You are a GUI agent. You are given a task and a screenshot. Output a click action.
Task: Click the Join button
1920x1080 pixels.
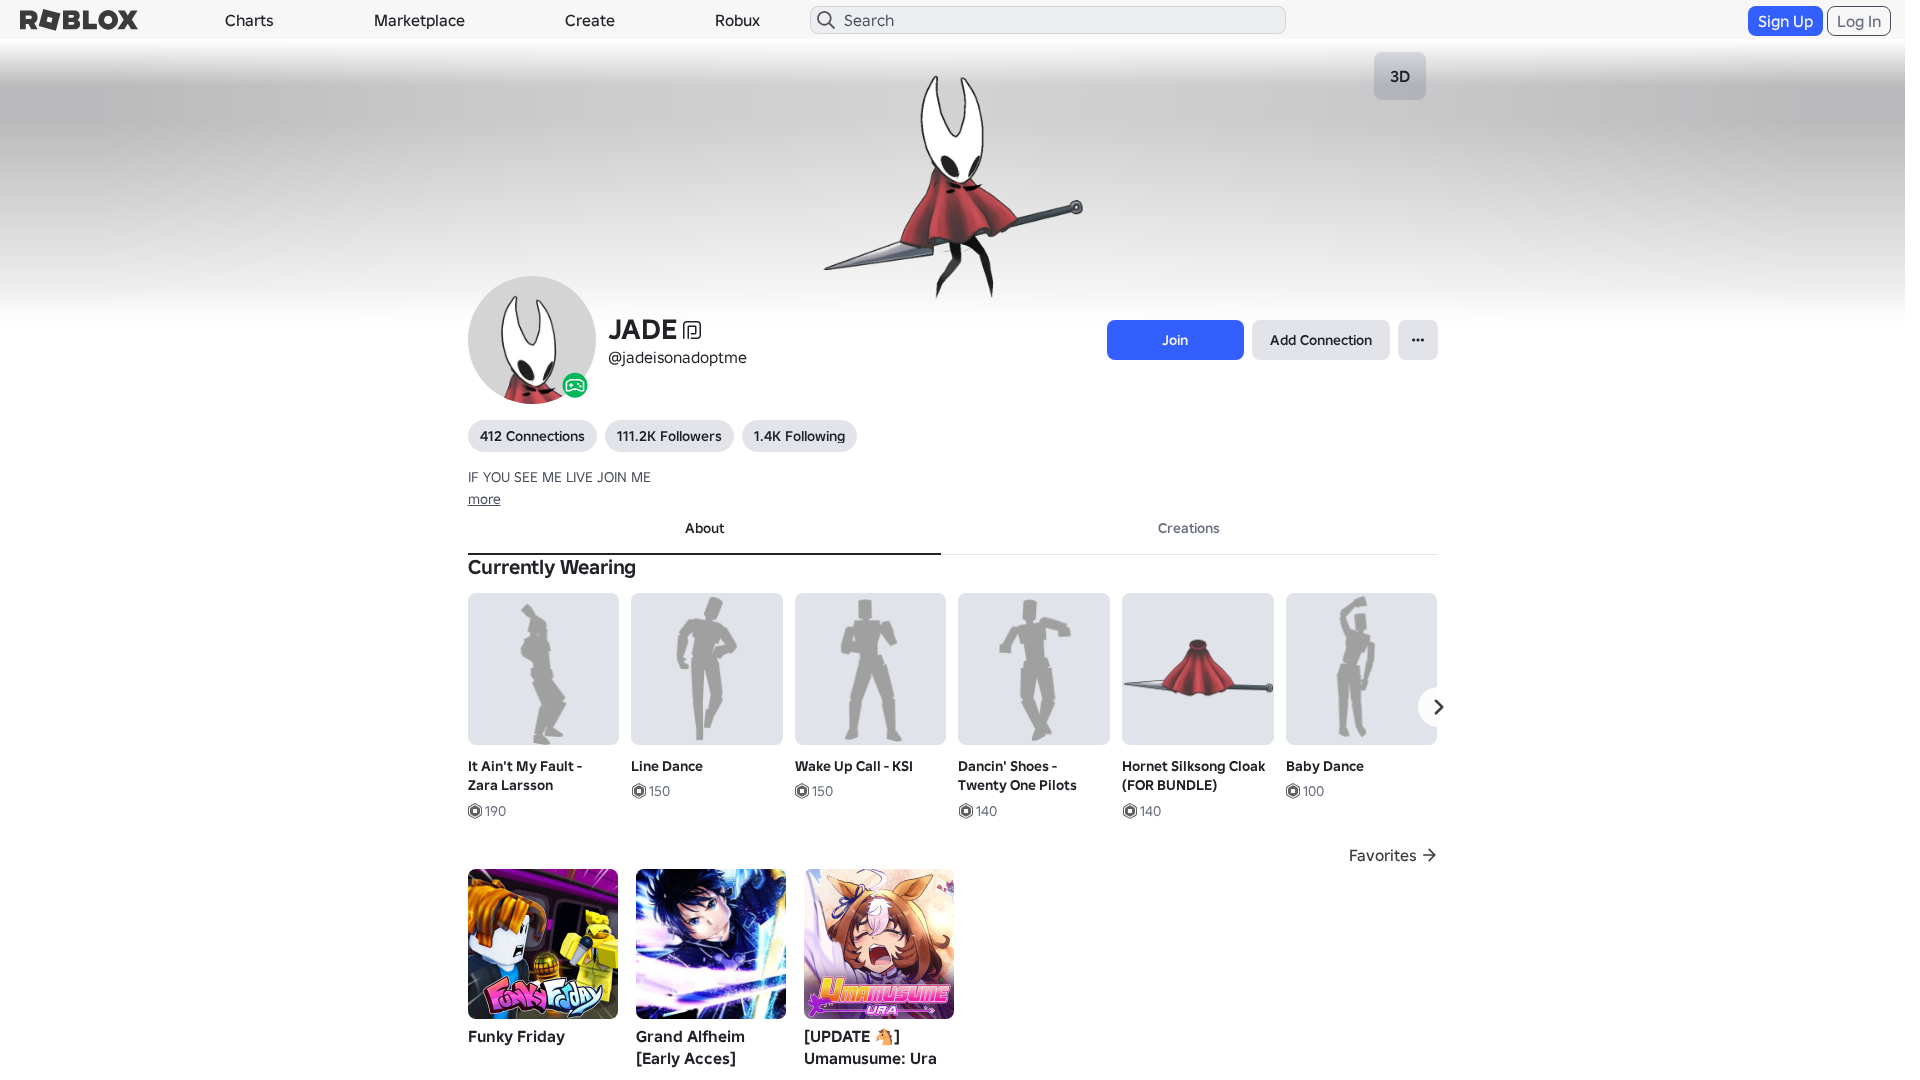[1174, 340]
